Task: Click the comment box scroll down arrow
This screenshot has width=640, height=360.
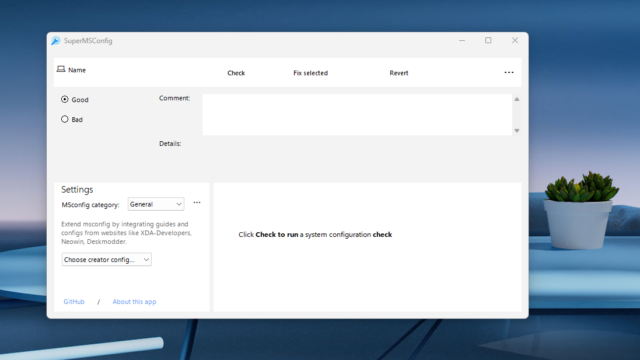Action: 517,131
